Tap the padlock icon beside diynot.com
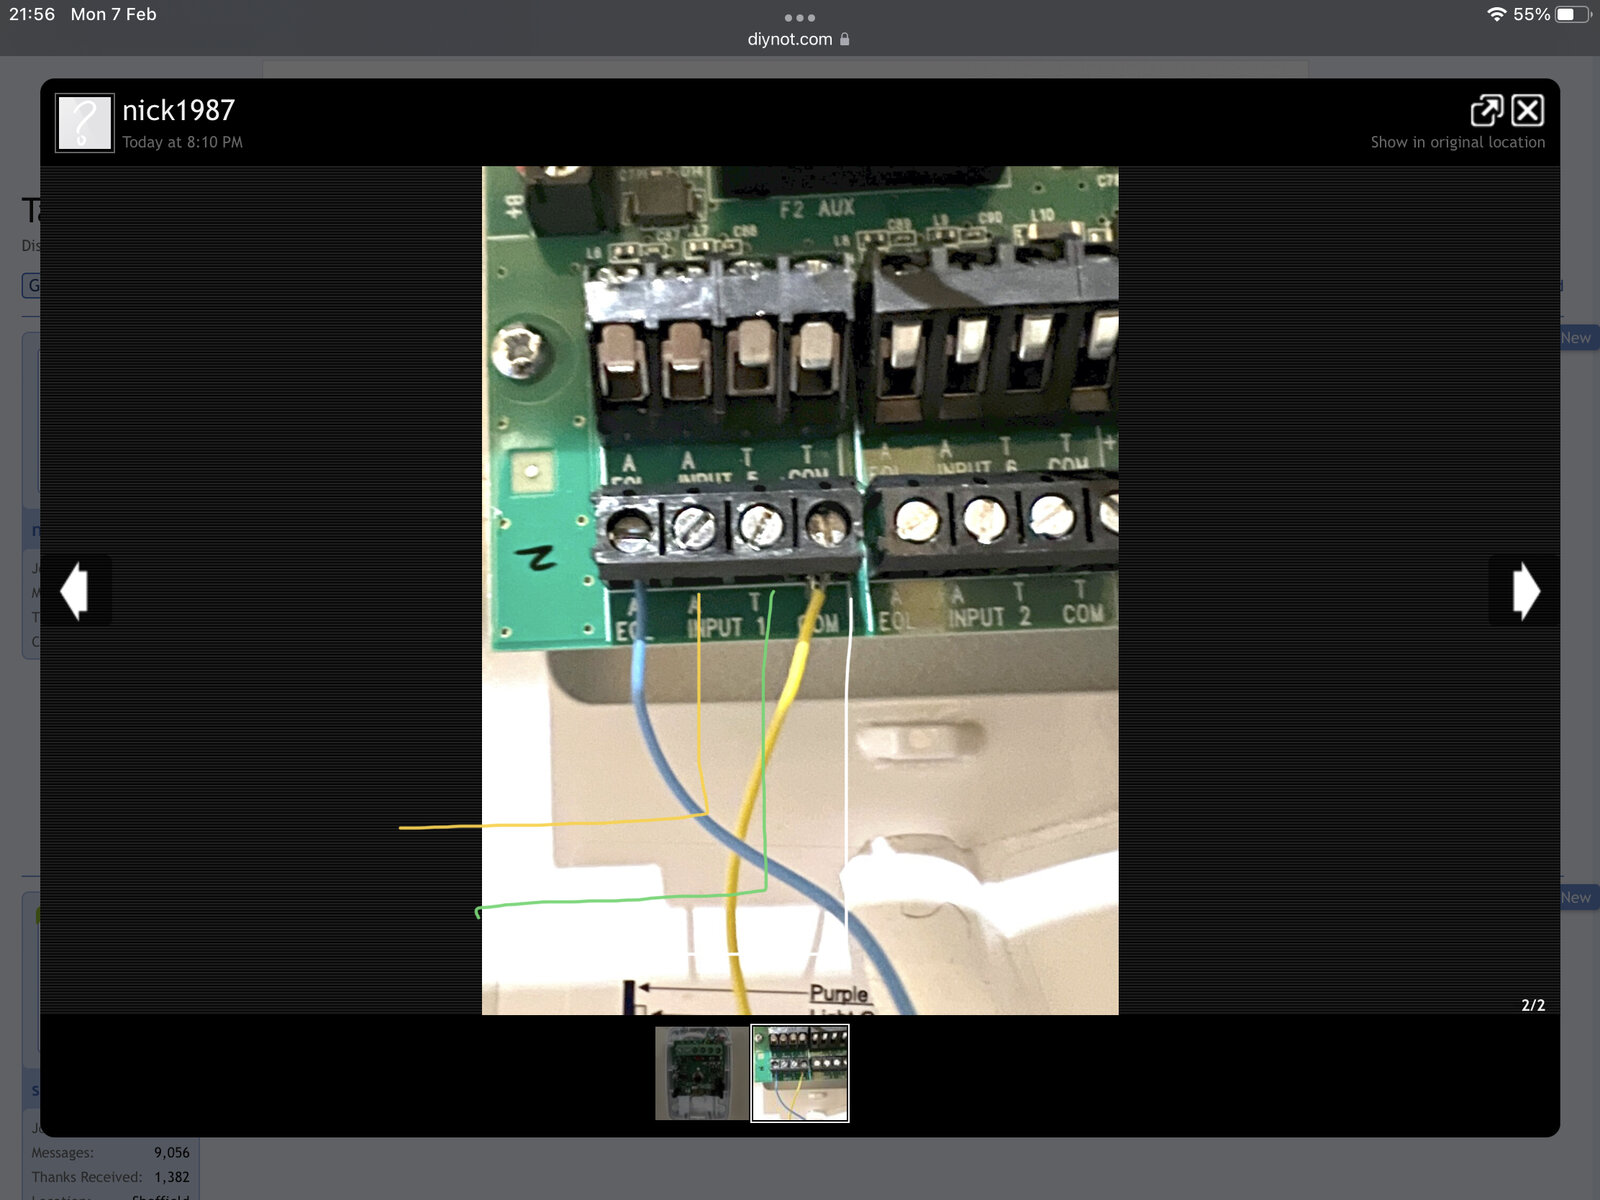The height and width of the screenshot is (1200, 1600). [845, 39]
